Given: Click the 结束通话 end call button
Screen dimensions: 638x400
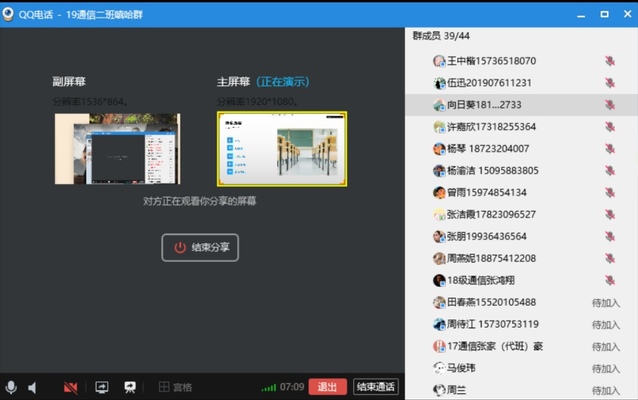Looking at the screenshot, I should [x=375, y=387].
